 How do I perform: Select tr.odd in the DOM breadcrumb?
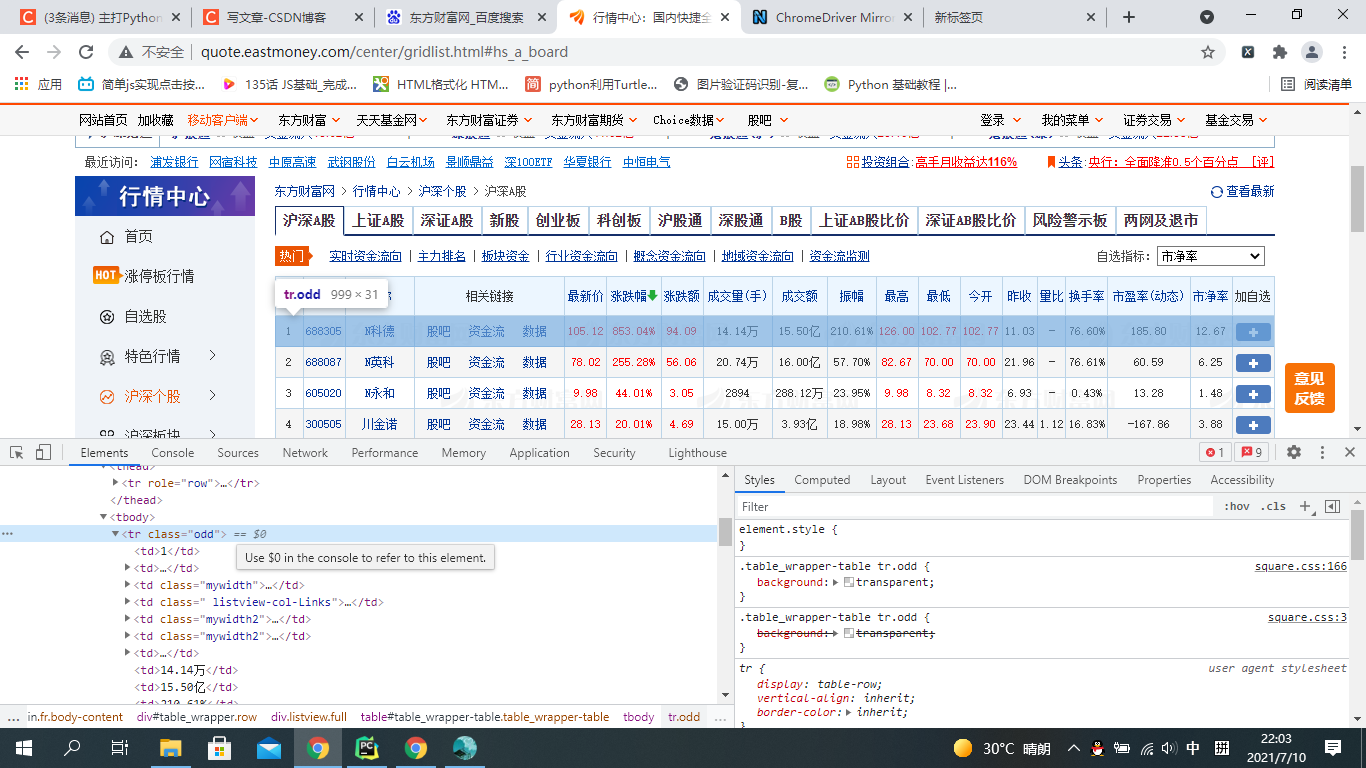coord(684,717)
